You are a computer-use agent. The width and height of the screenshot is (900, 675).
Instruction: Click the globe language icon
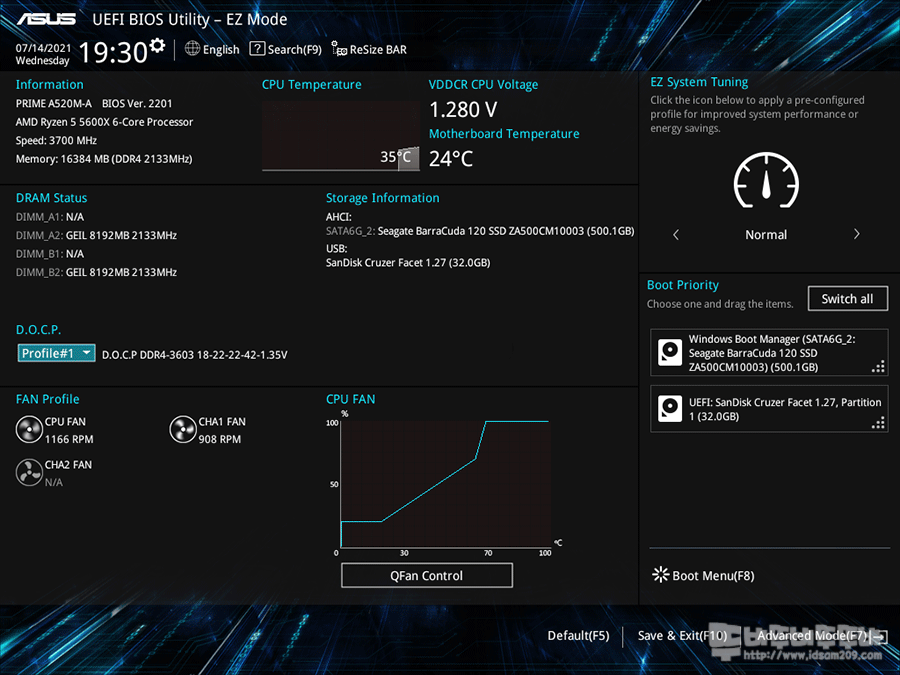point(192,49)
